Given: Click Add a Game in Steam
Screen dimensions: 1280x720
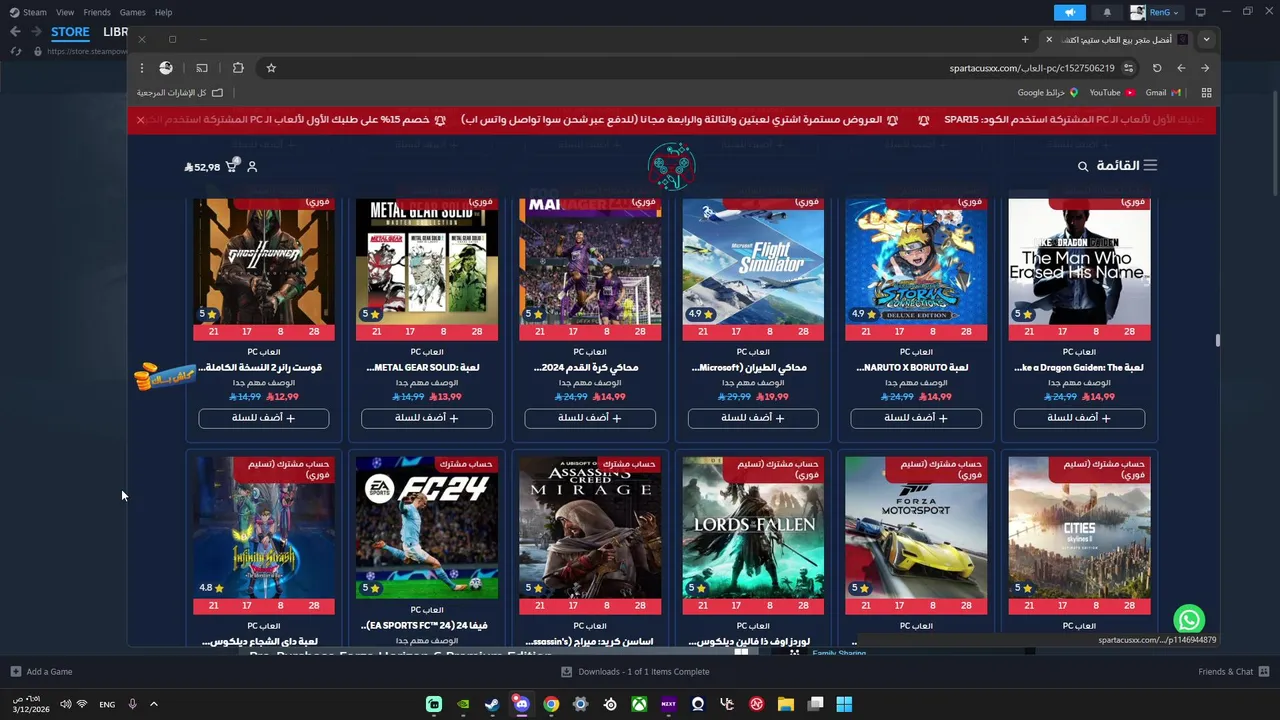Looking at the screenshot, I should click(41, 672).
